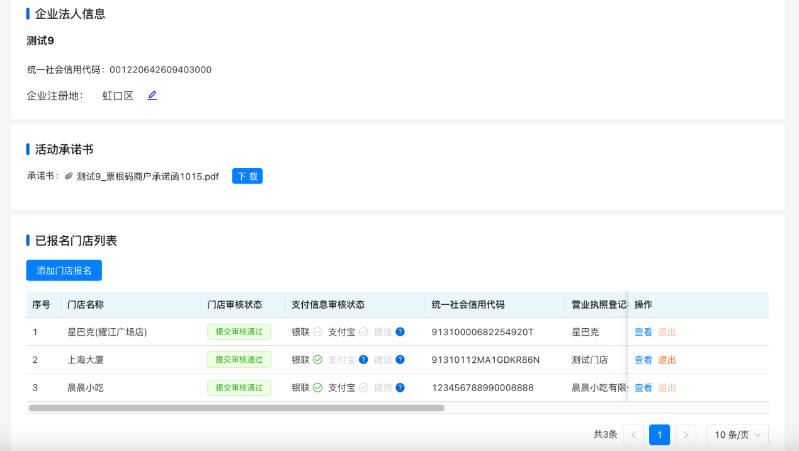Click the blue help icon in 上海大厦 row

click(400, 360)
